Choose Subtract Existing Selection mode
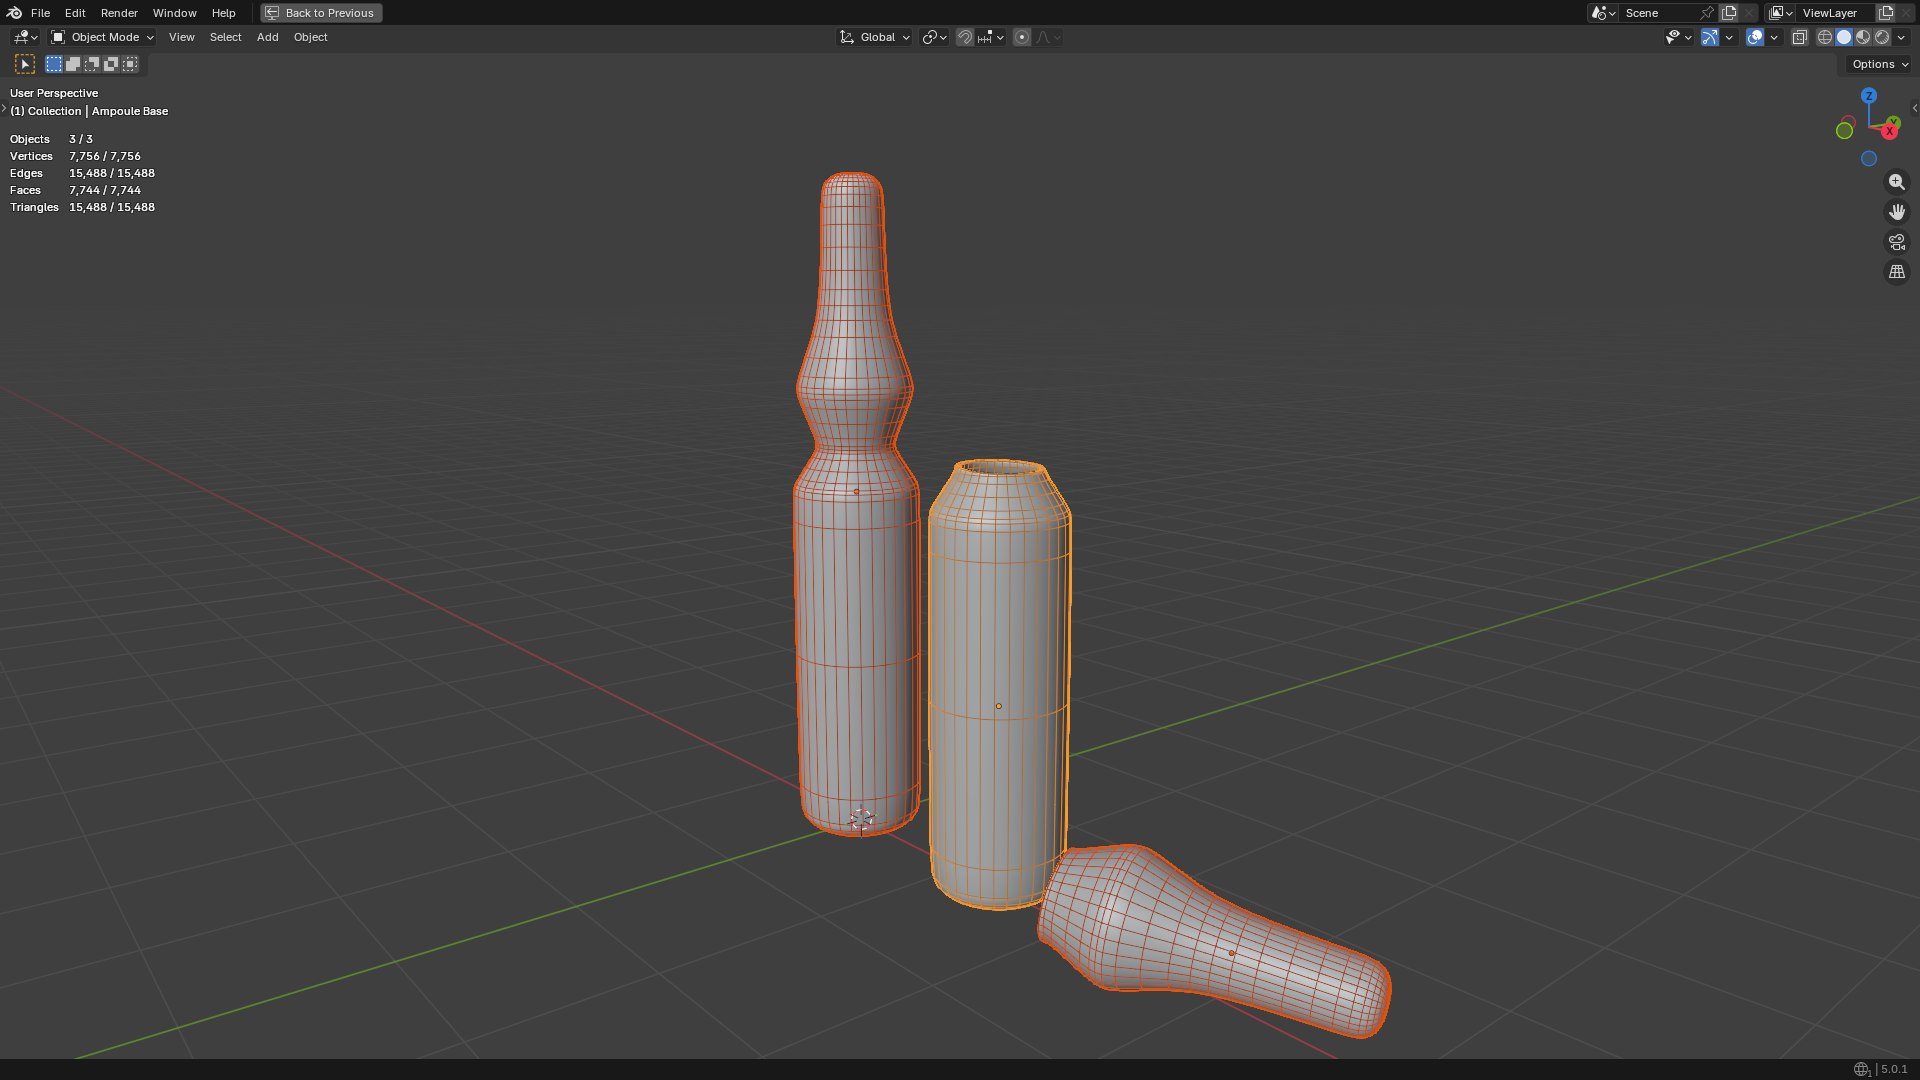Viewport: 1920px width, 1080px height. 92,64
